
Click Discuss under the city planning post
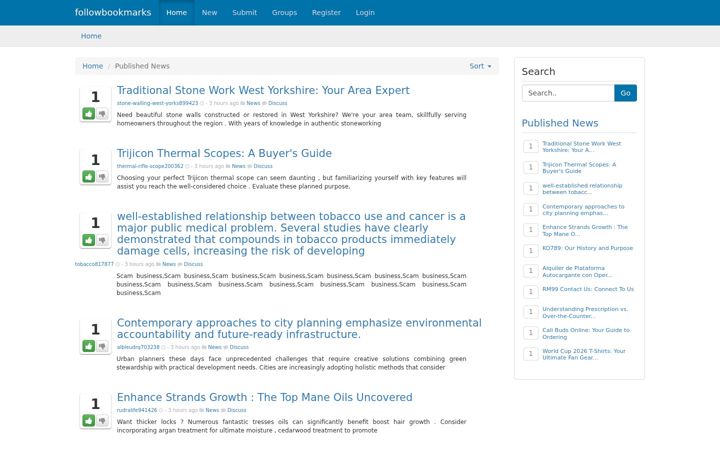click(x=239, y=347)
